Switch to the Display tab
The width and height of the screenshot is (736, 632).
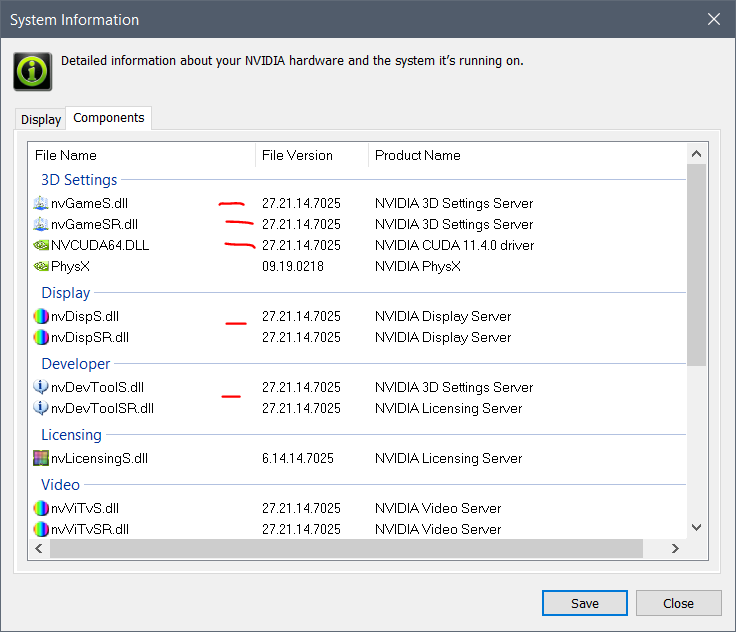(x=41, y=120)
